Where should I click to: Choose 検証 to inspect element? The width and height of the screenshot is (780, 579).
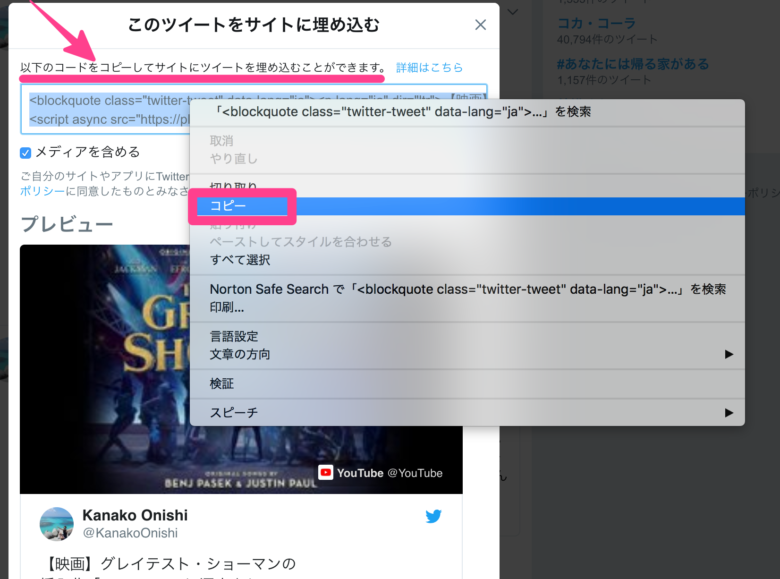467,384
